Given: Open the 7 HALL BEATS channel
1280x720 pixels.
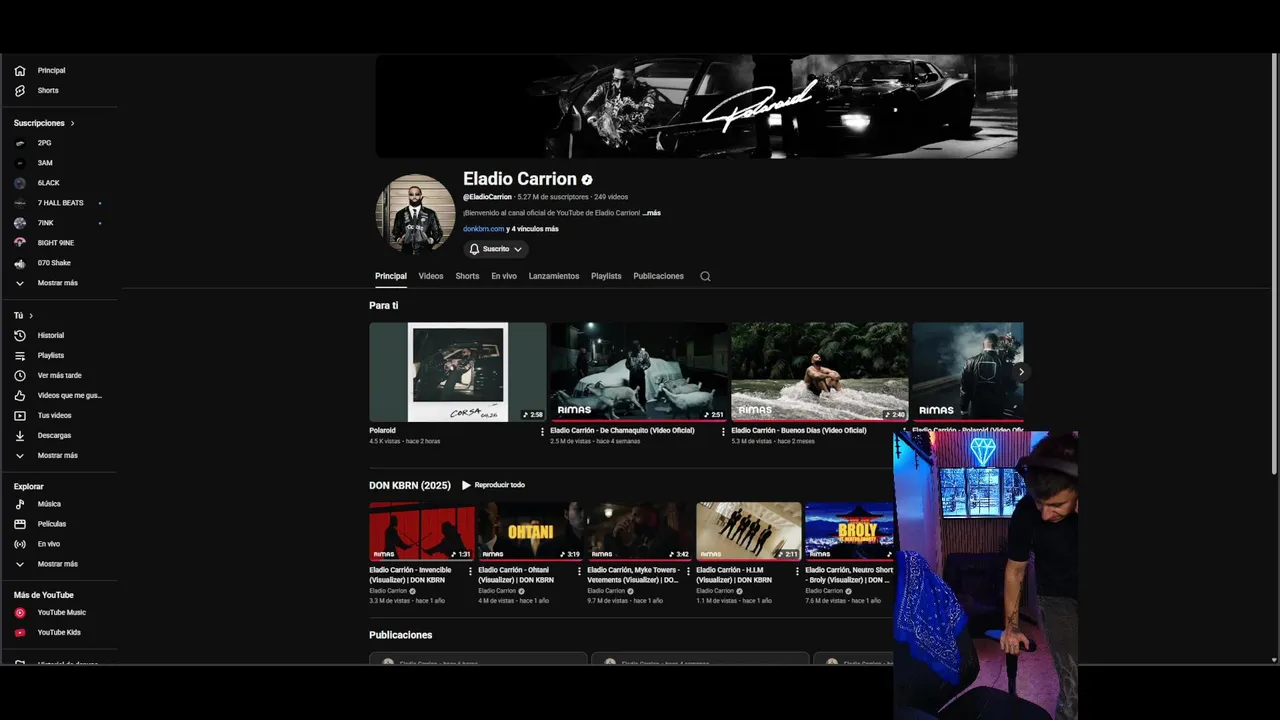Looking at the screenshot, I should [60, 203].
